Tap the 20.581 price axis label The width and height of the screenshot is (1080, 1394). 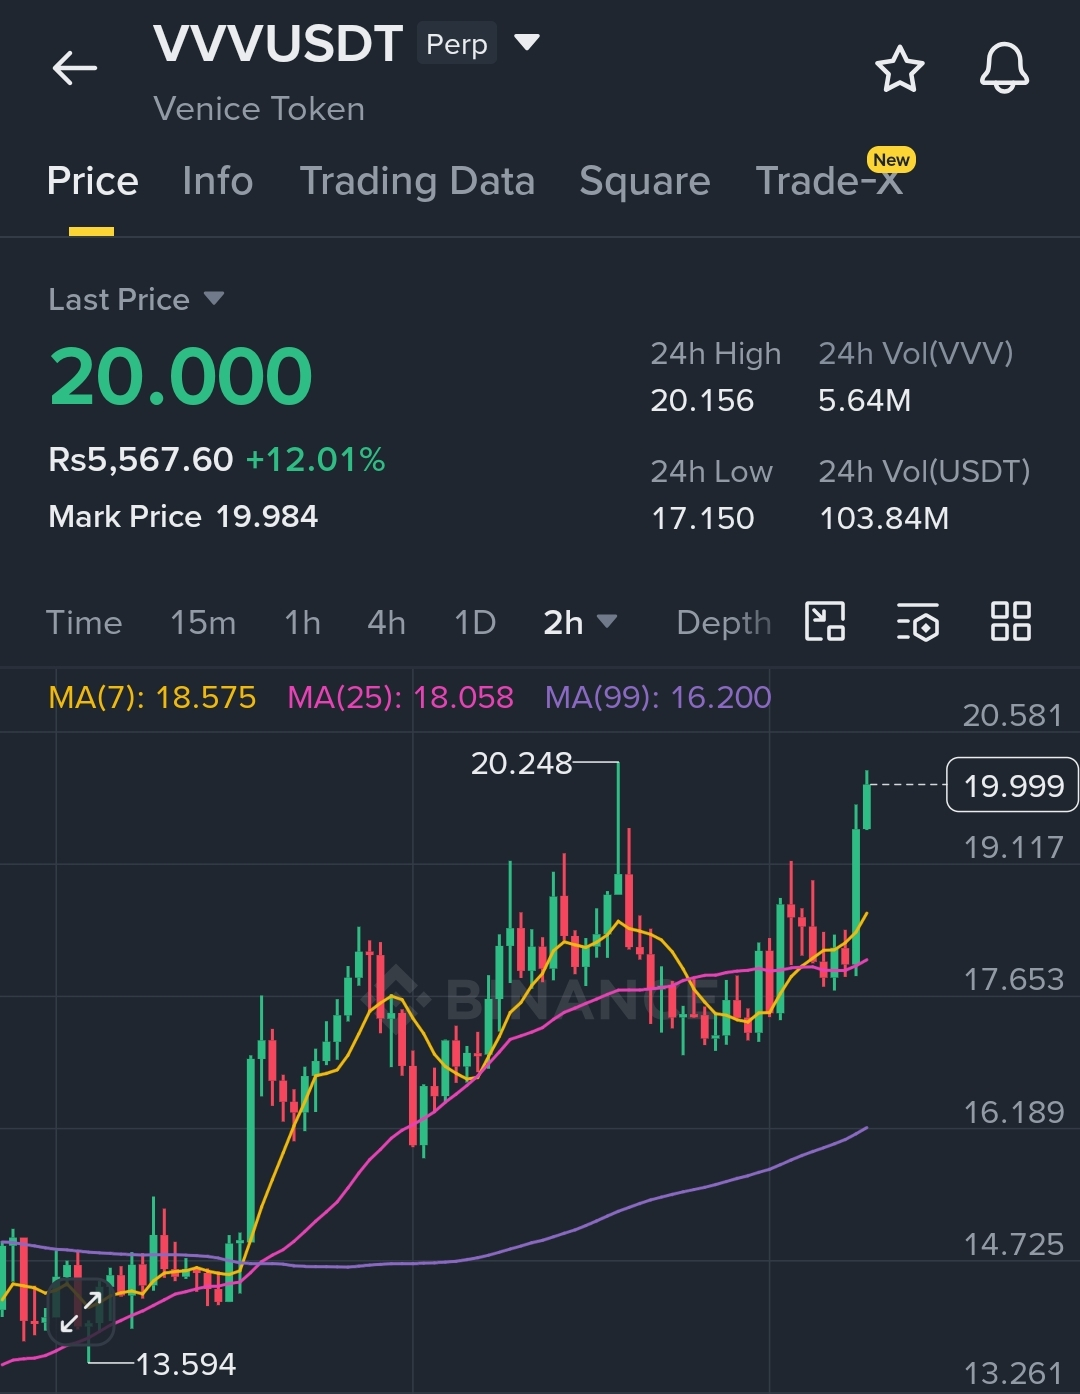[x=1013, y=715]
